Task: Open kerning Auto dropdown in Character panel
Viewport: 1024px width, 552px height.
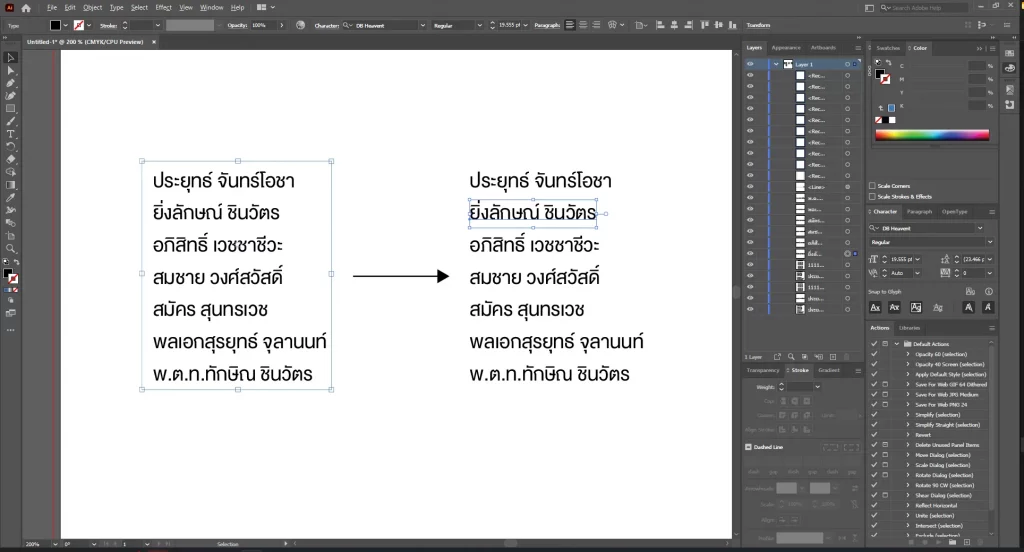Action: [918, 273]
